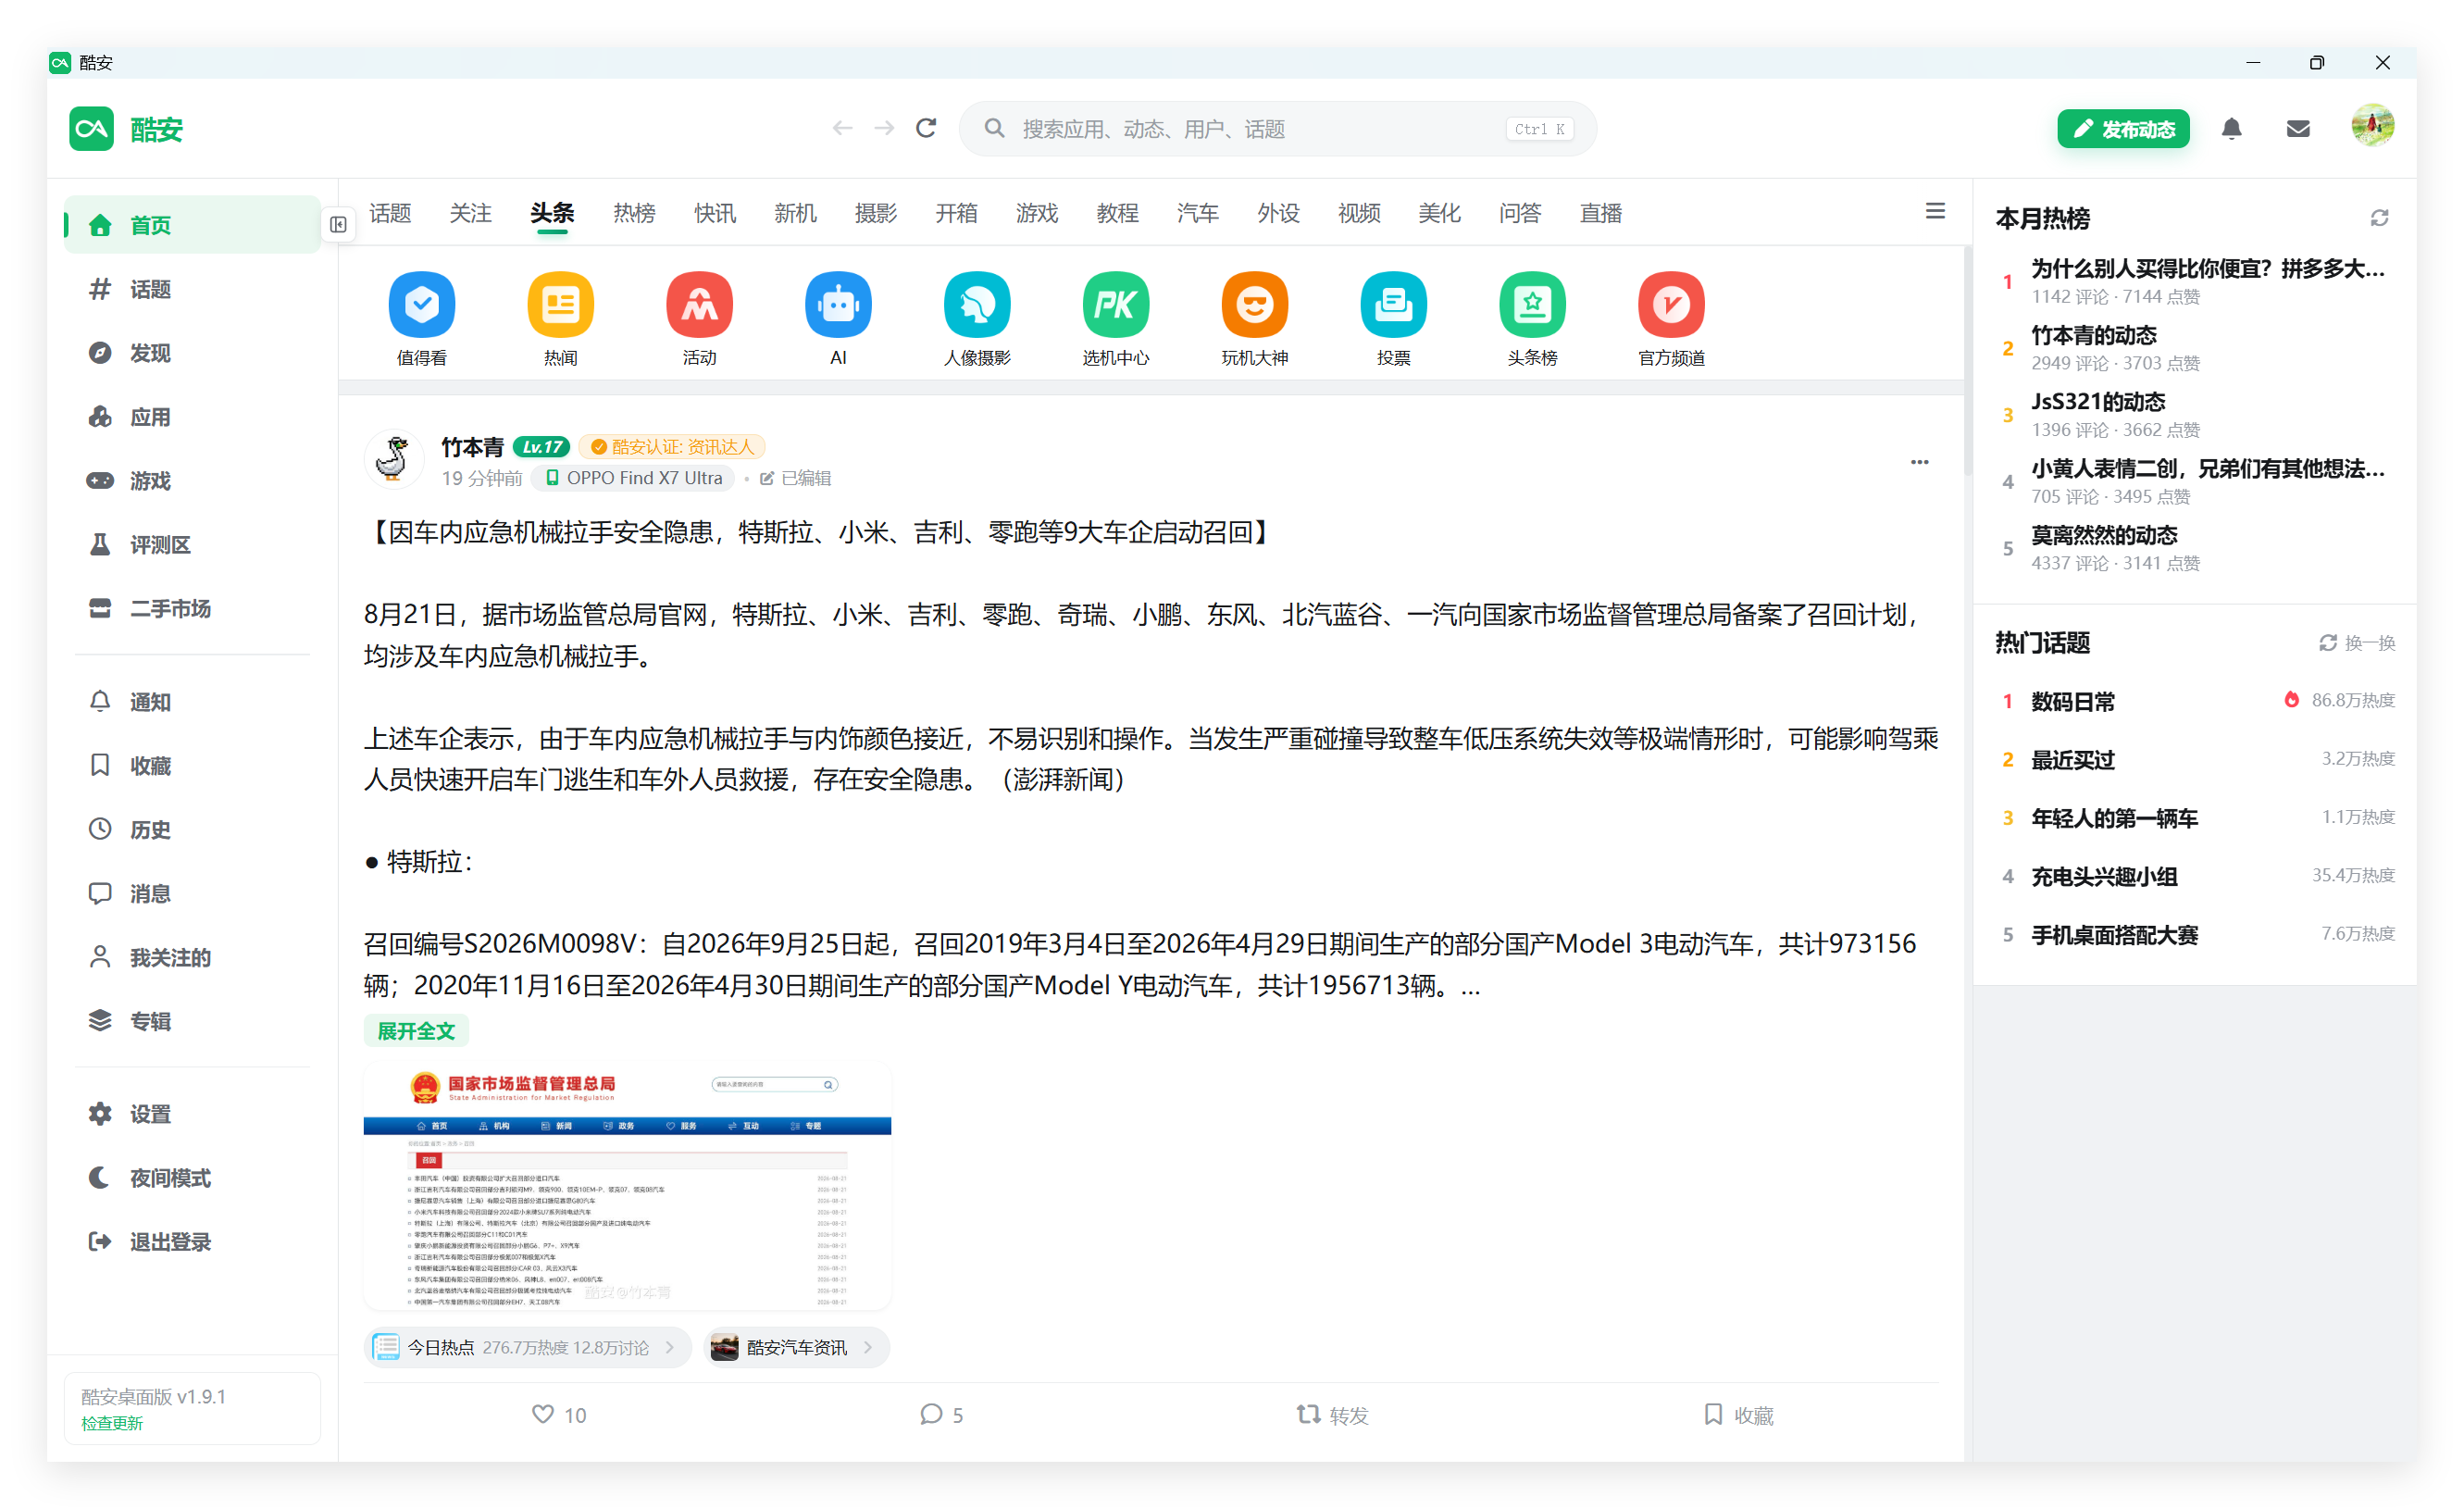Viewport: 2464px width, 1509px height.
Task: Repost using the 转发 button
Action: pyautogui.click(x=1332, y=1414)
